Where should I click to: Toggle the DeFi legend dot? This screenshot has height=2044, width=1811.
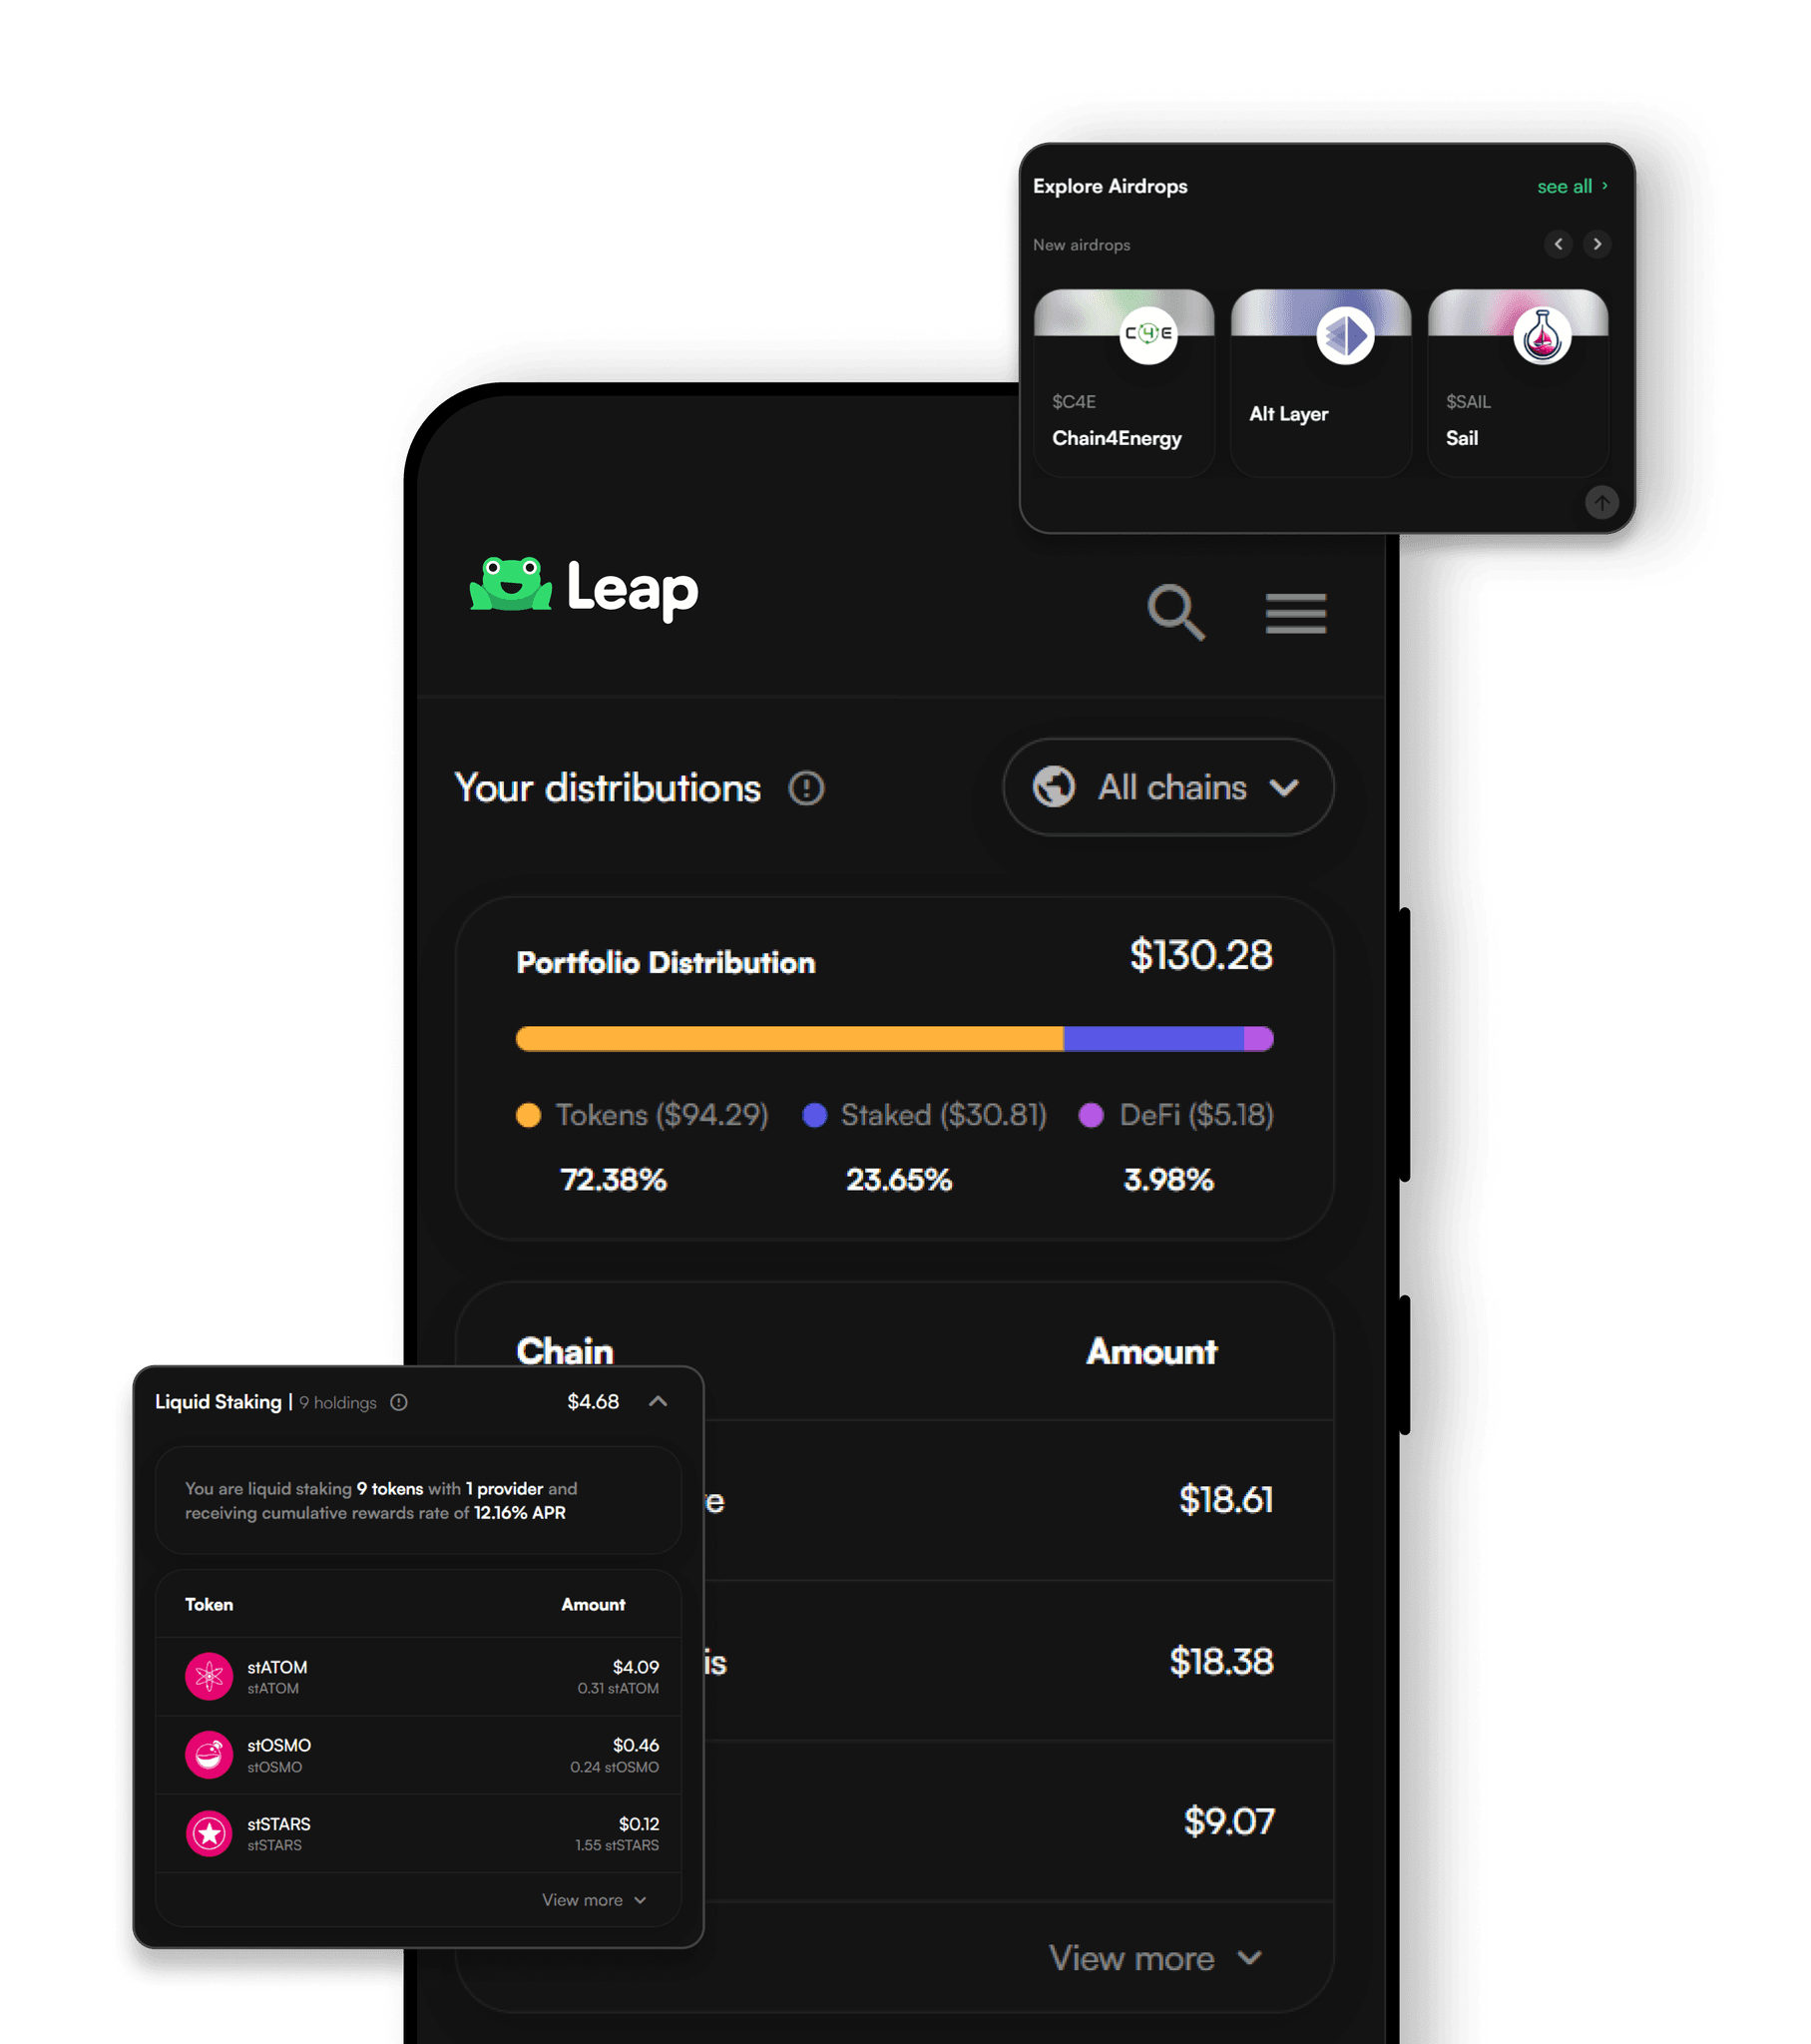[x=1093, y=1115]
